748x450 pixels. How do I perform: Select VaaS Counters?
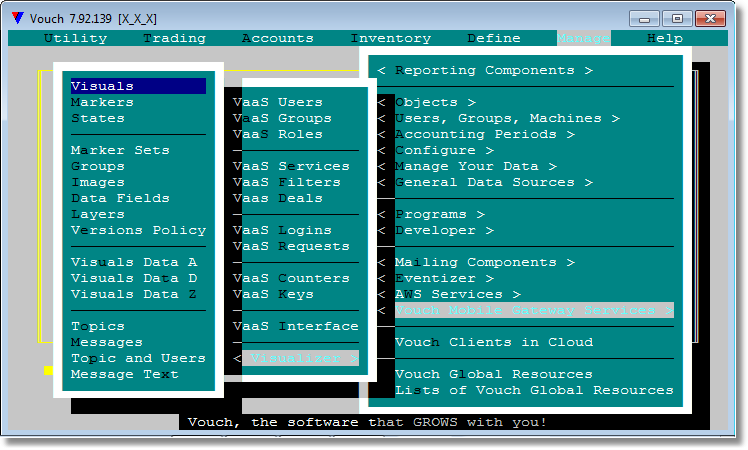[291, 278]
